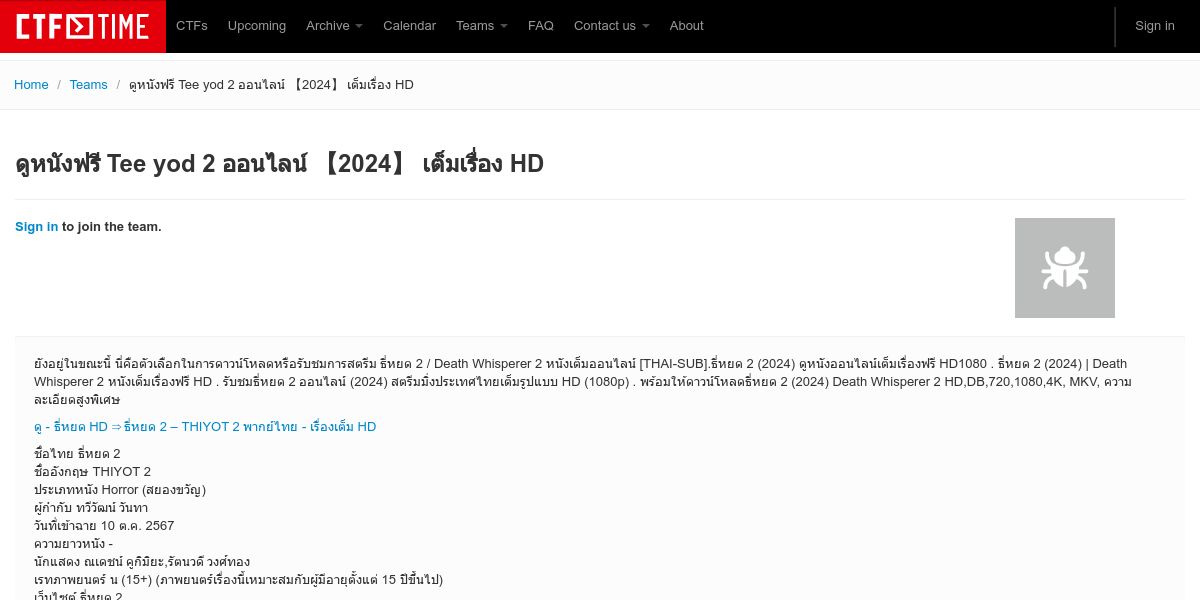The width and height of the screenshot is (1200, 600).
Task: Open the Calendar page
Action: [x=409, y=26]
